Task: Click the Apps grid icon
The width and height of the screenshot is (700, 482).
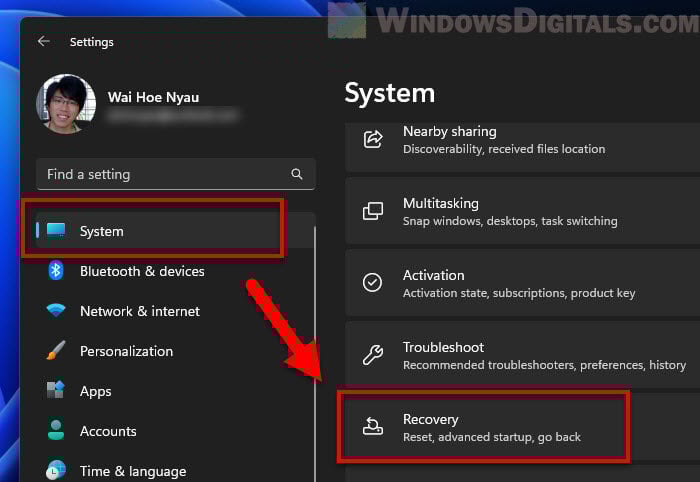Action: click(56, 390)
